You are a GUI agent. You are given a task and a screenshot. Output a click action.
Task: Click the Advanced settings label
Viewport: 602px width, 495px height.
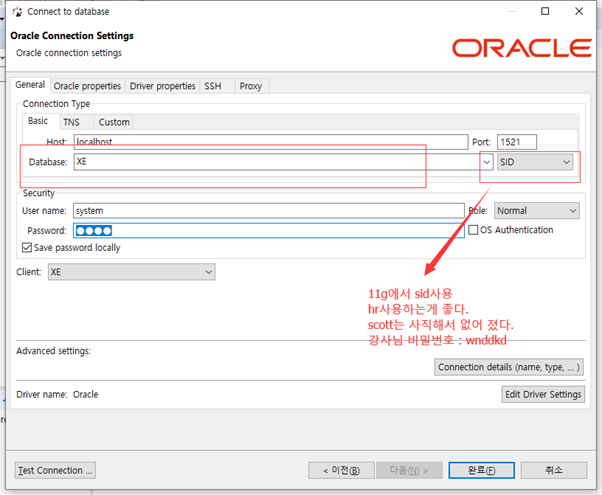point(53,351)
